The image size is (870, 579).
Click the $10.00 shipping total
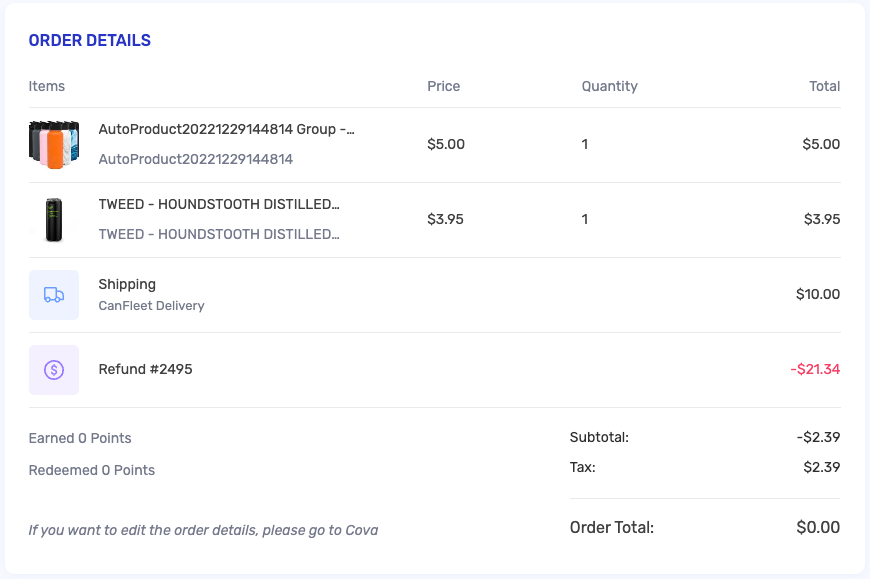(818, 294)
